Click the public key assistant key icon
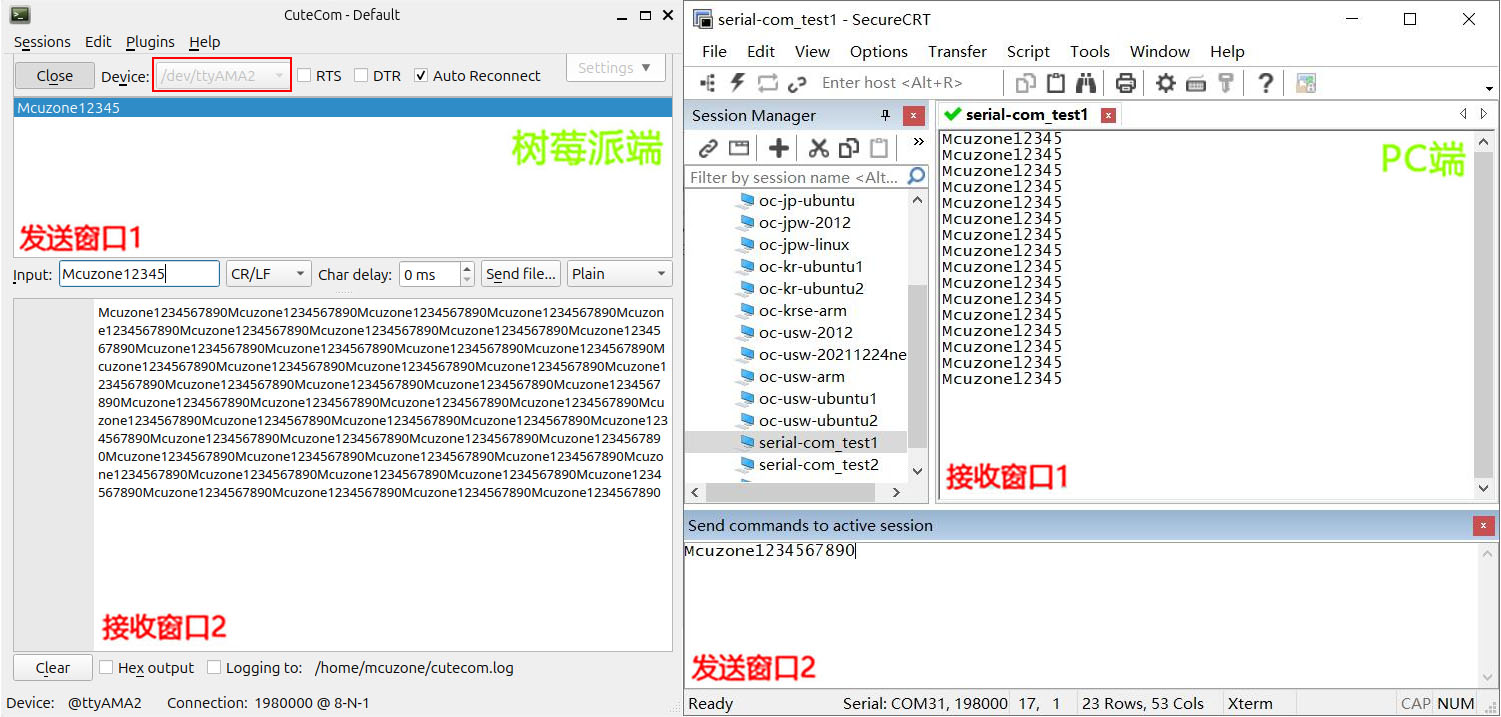This screenshot has height=717, width=1501. 1225,83
